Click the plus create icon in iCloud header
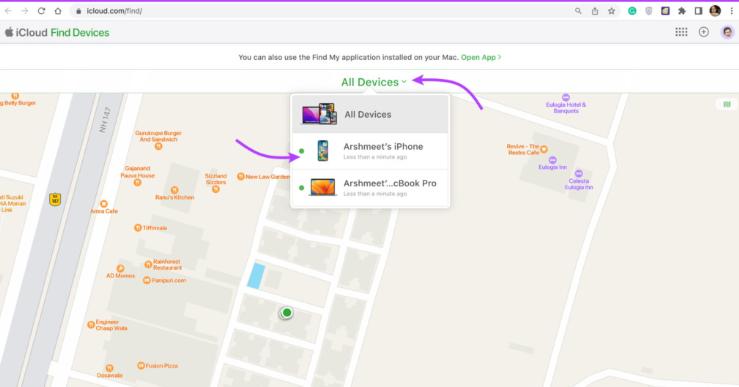The width and height of the screenshot is (739, 387). pyautogui.click(x=704, y=32)
